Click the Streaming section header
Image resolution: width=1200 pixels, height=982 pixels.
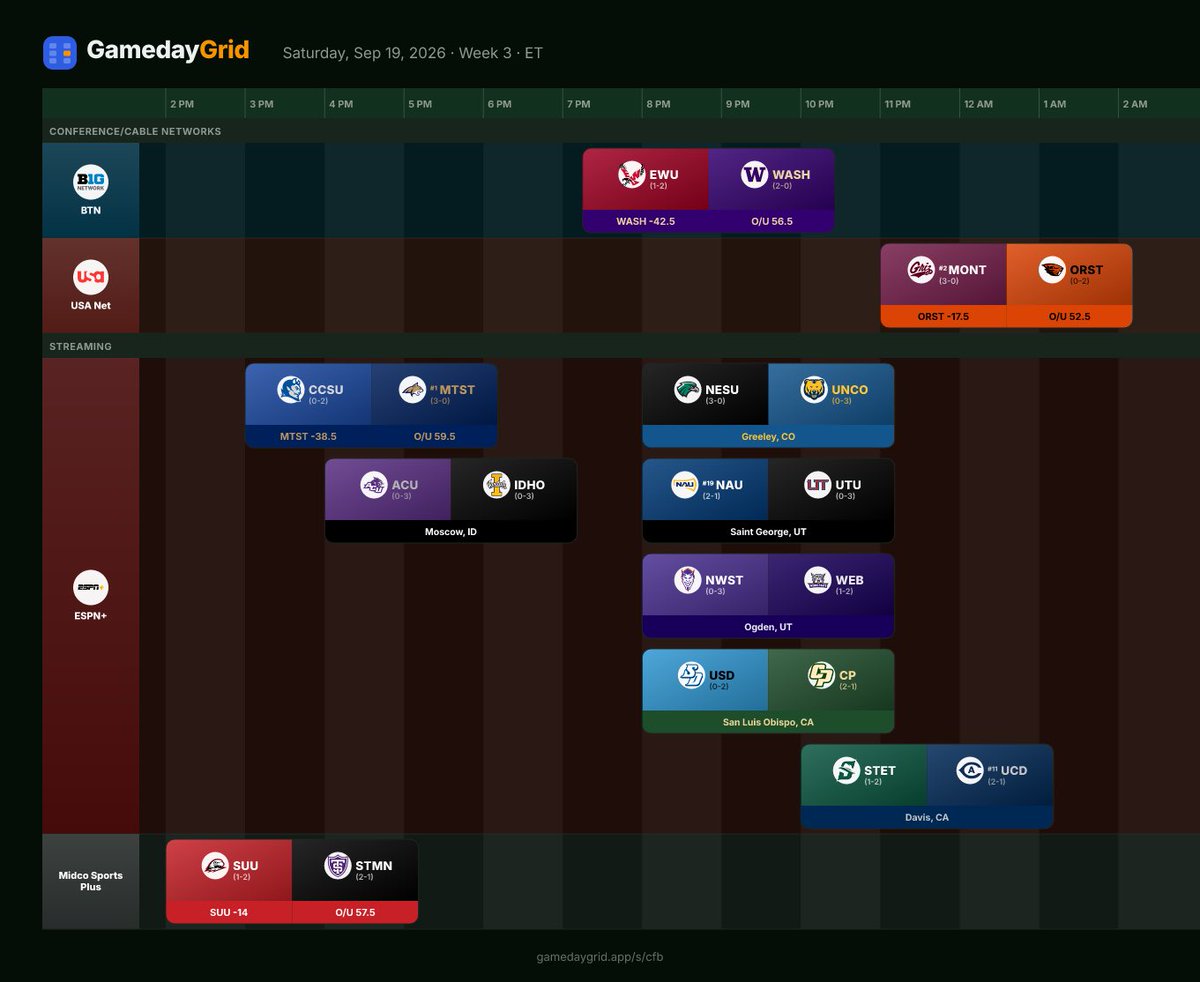[x=81, y=346]
